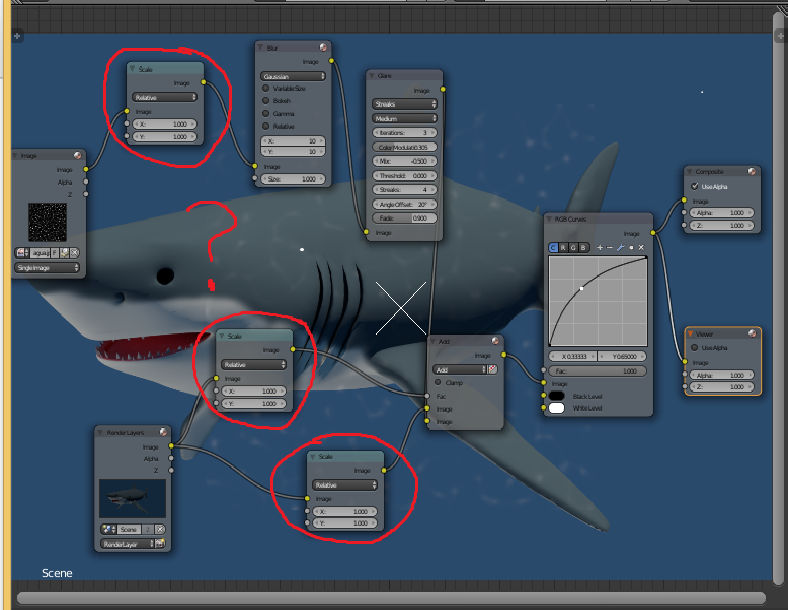Toggle the Viewer node preview icon

tap(752, 334)
